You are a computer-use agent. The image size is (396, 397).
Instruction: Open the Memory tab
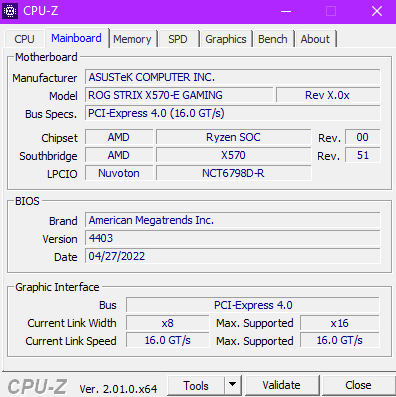point(132,39)
